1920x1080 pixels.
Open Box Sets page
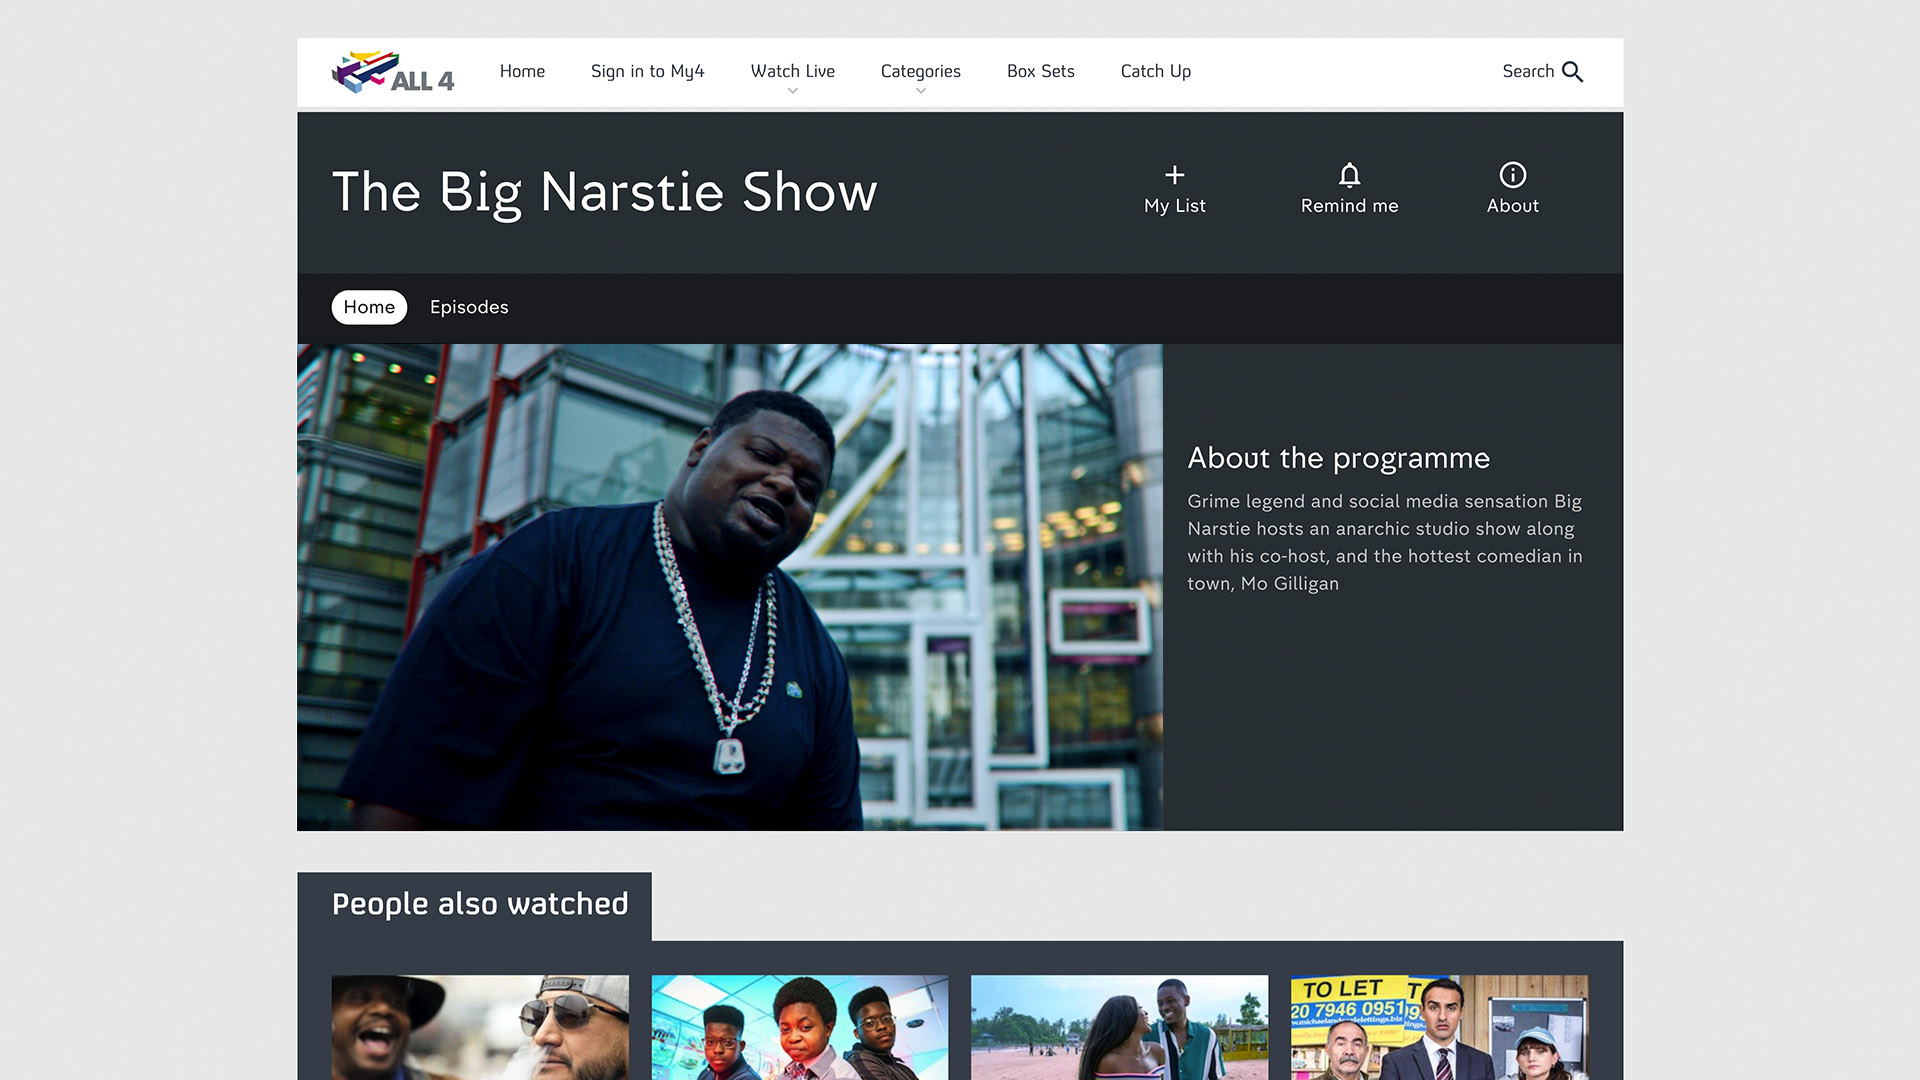(x=1041, y=71)
